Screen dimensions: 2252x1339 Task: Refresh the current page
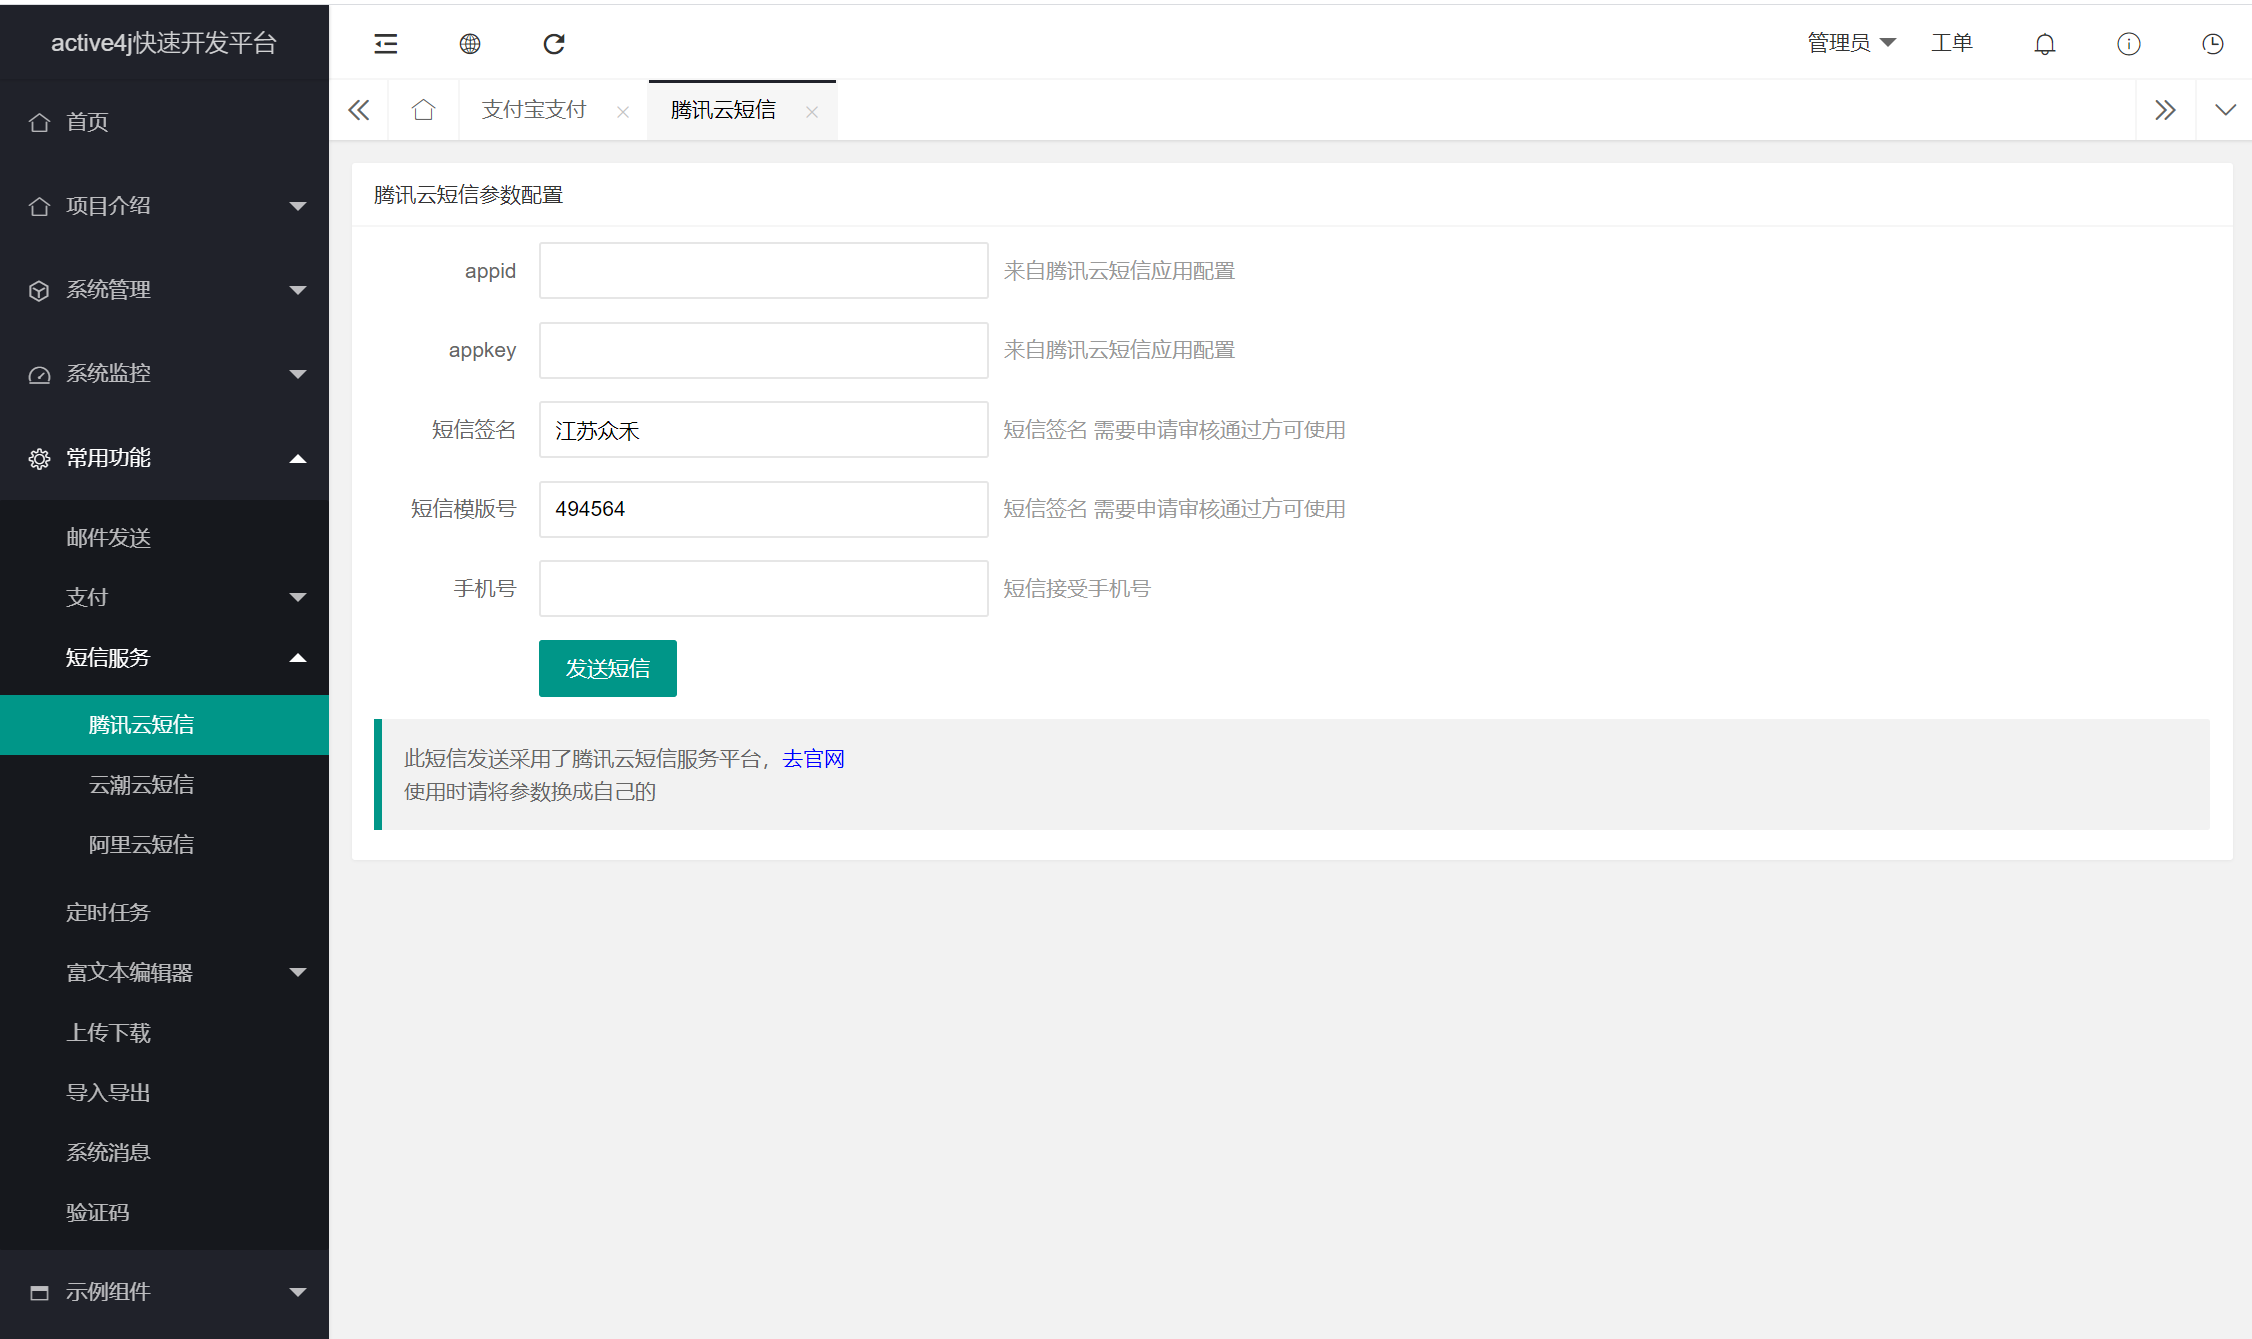553,43
